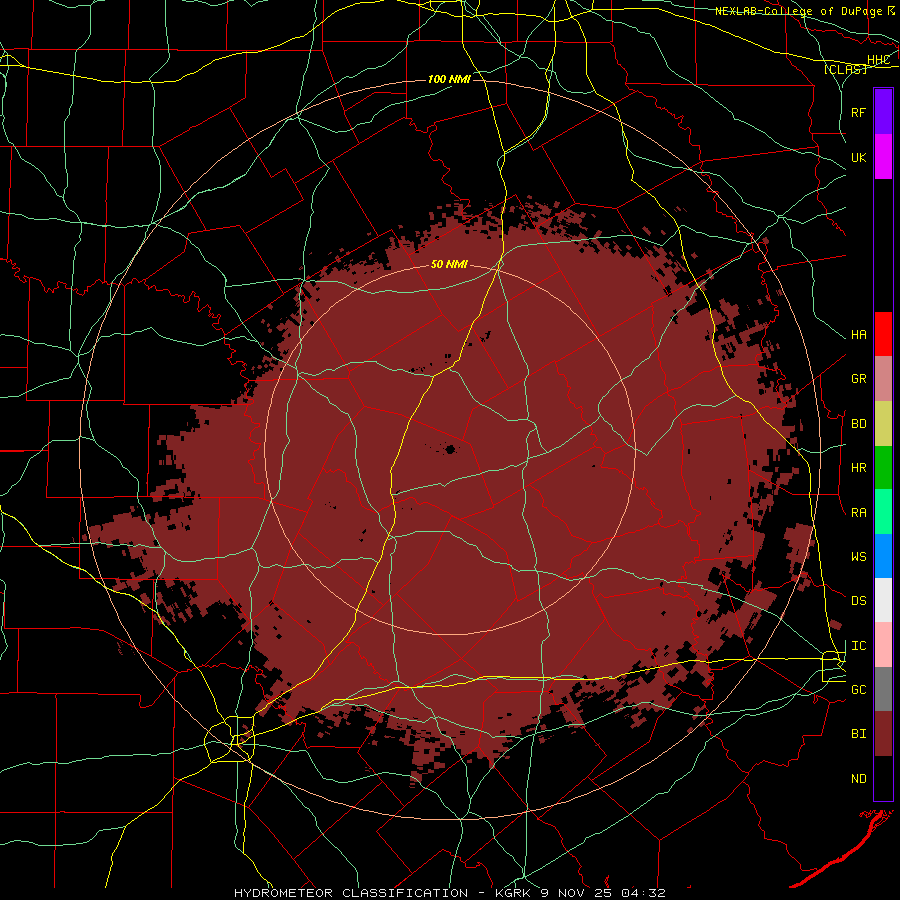Click the "BI" legend label
Image resolution: width=900 pixels, height=900 pixels.
[859, 734]
